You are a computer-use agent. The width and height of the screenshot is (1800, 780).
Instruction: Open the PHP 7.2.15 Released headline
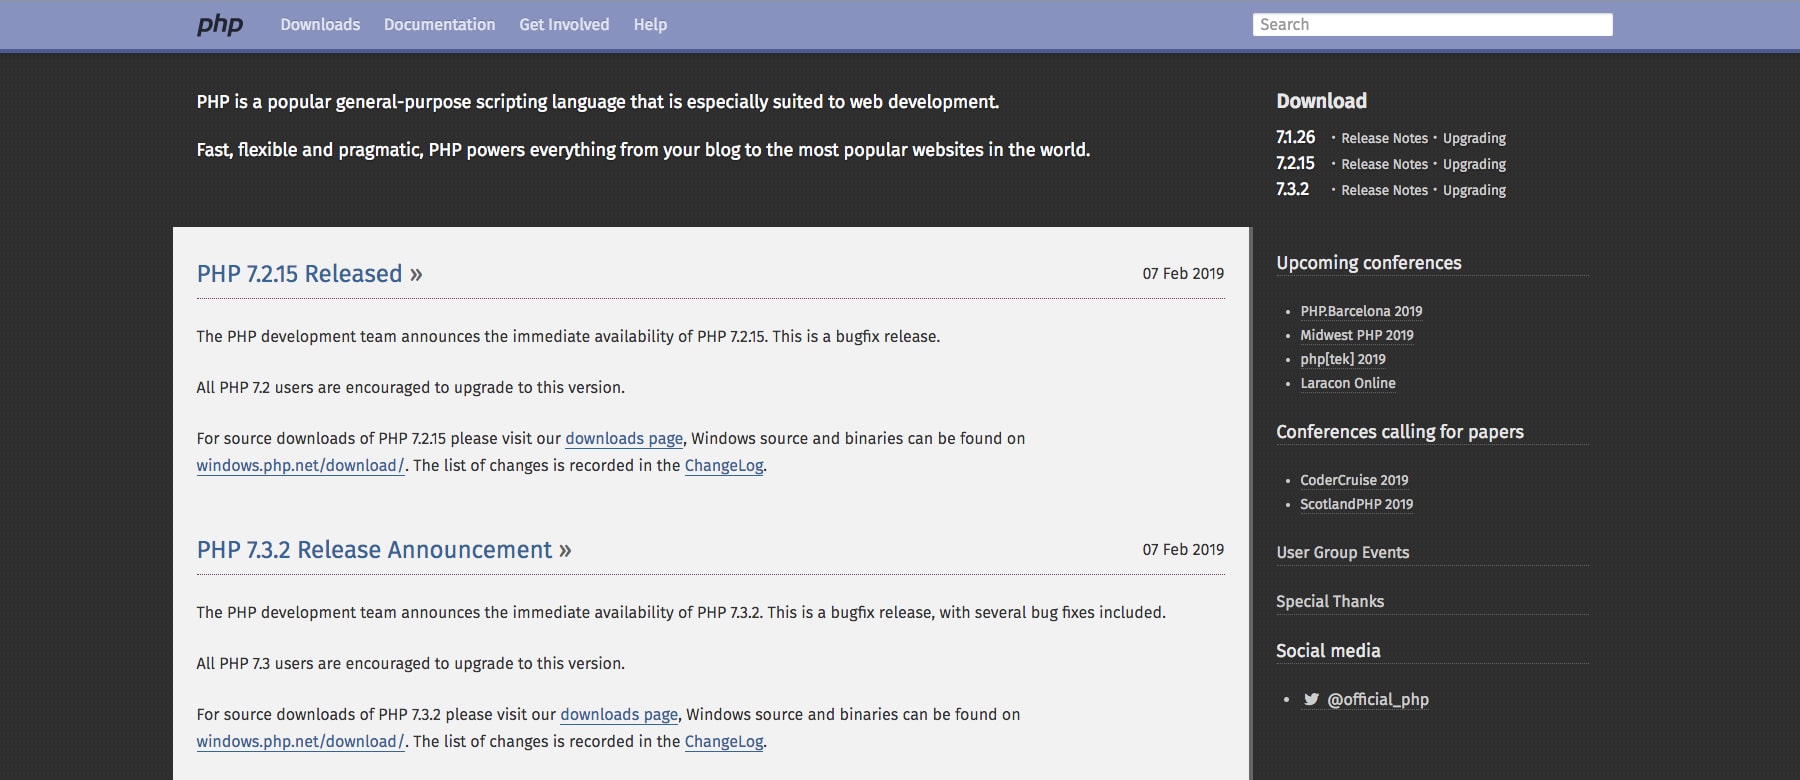pyautogui.click(x=299, y=274)
